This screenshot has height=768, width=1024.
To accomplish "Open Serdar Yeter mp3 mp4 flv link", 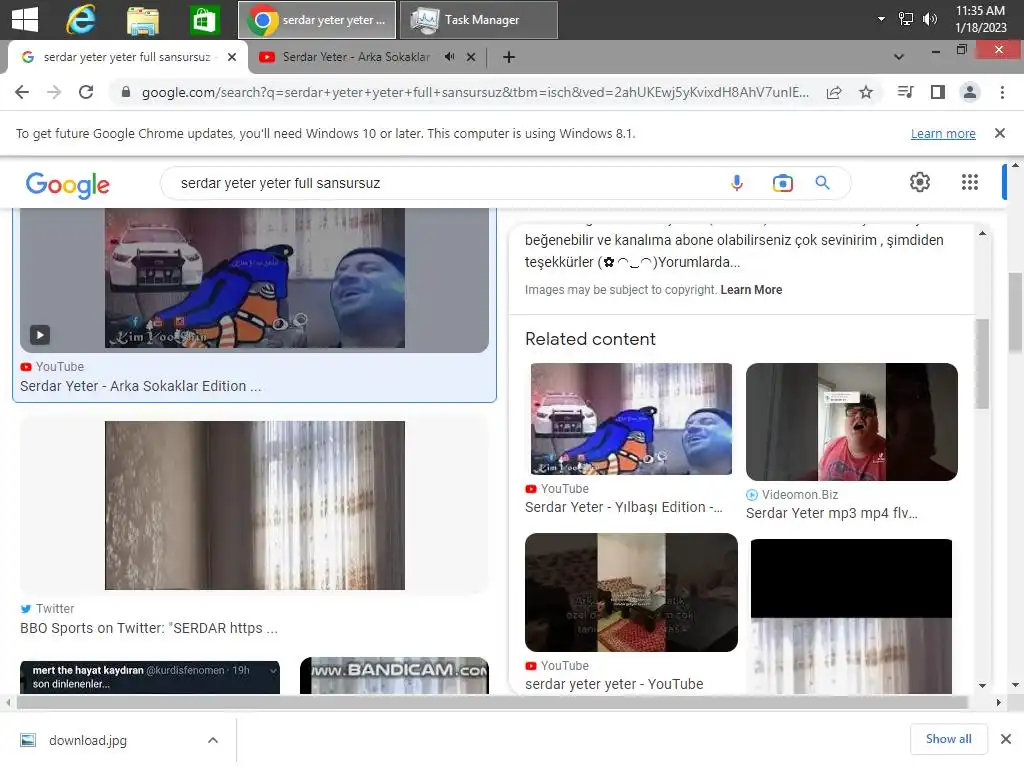I will point(831,513).
